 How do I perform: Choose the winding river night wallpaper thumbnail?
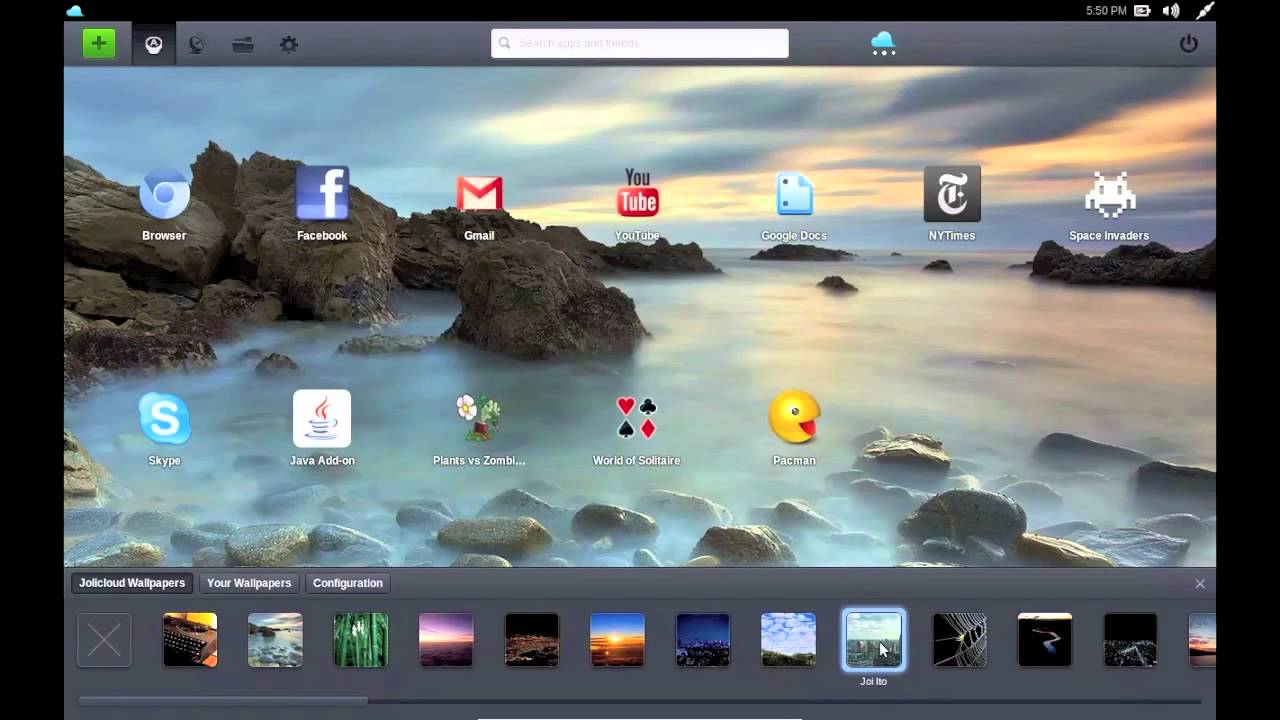[1045, 640]
